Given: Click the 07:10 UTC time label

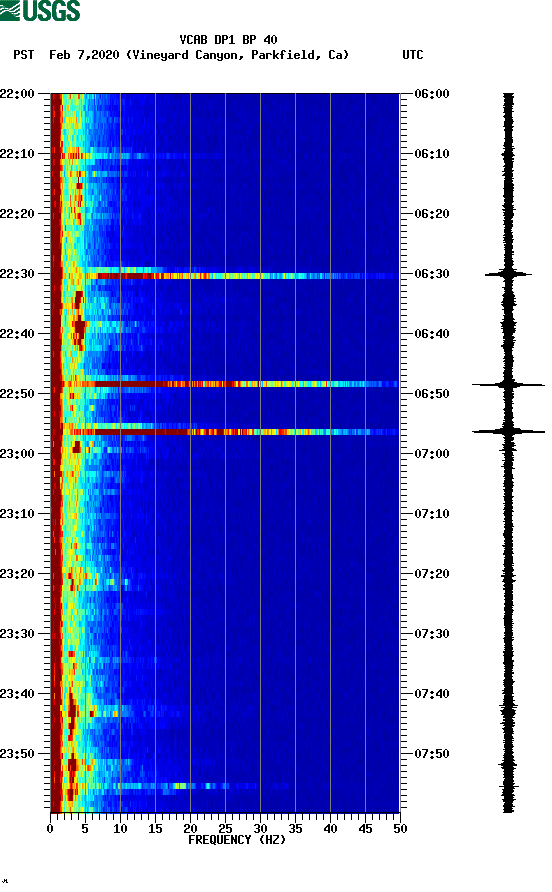Looking at the screenshot, I should [432, 514].
